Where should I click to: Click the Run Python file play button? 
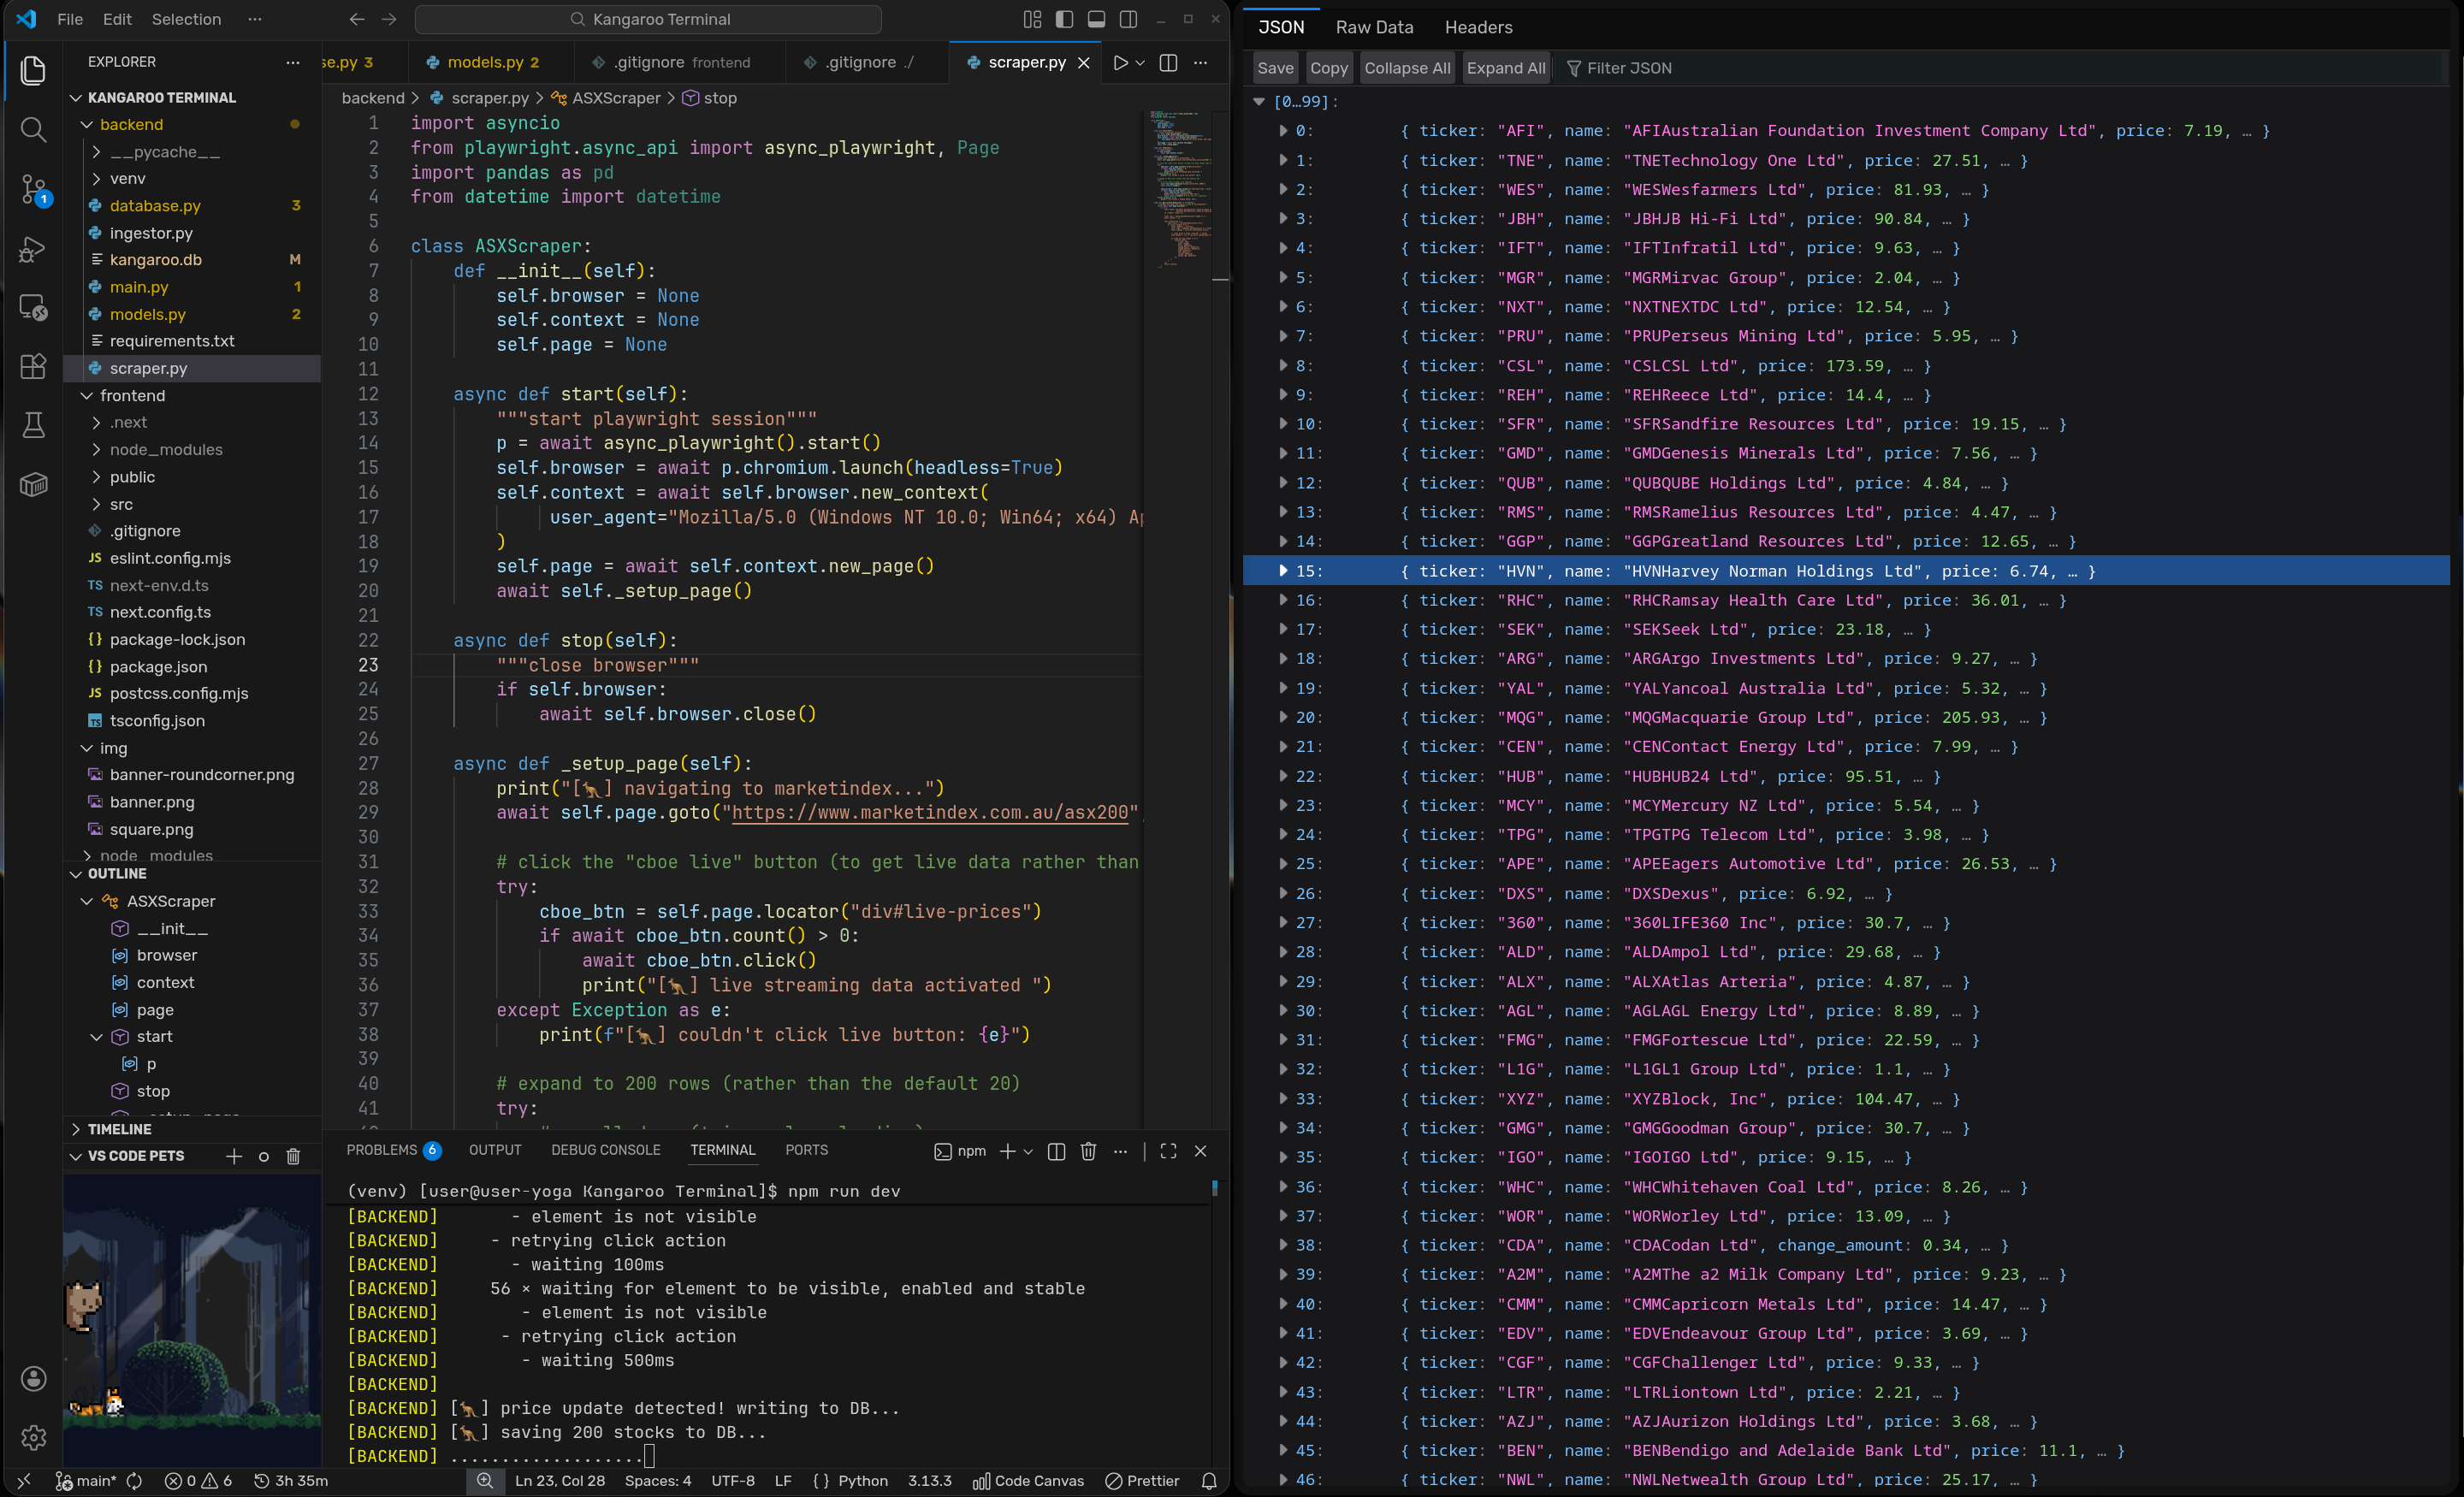pos(1120,63)
